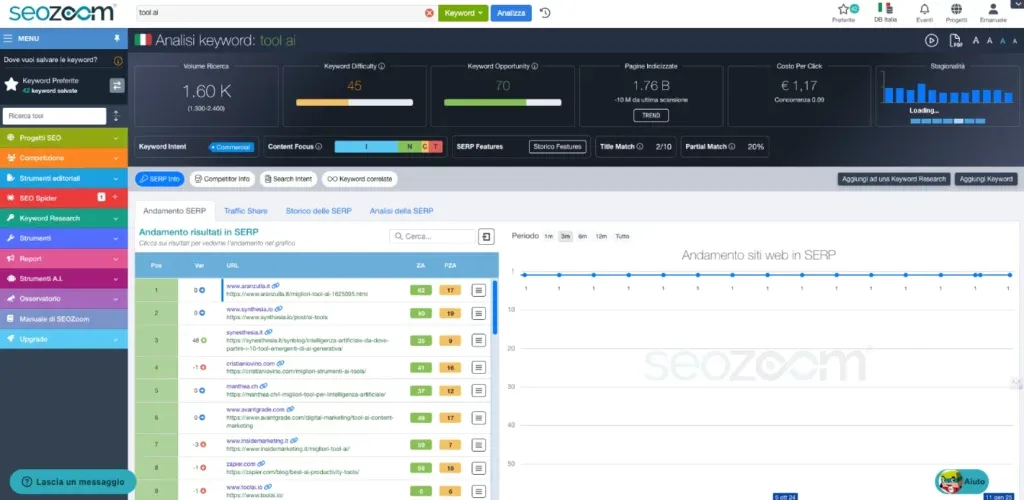The image size is (1024, 500).
Task: Switch to Analisi della SERP tab
Action: click(x=402, y=211)
